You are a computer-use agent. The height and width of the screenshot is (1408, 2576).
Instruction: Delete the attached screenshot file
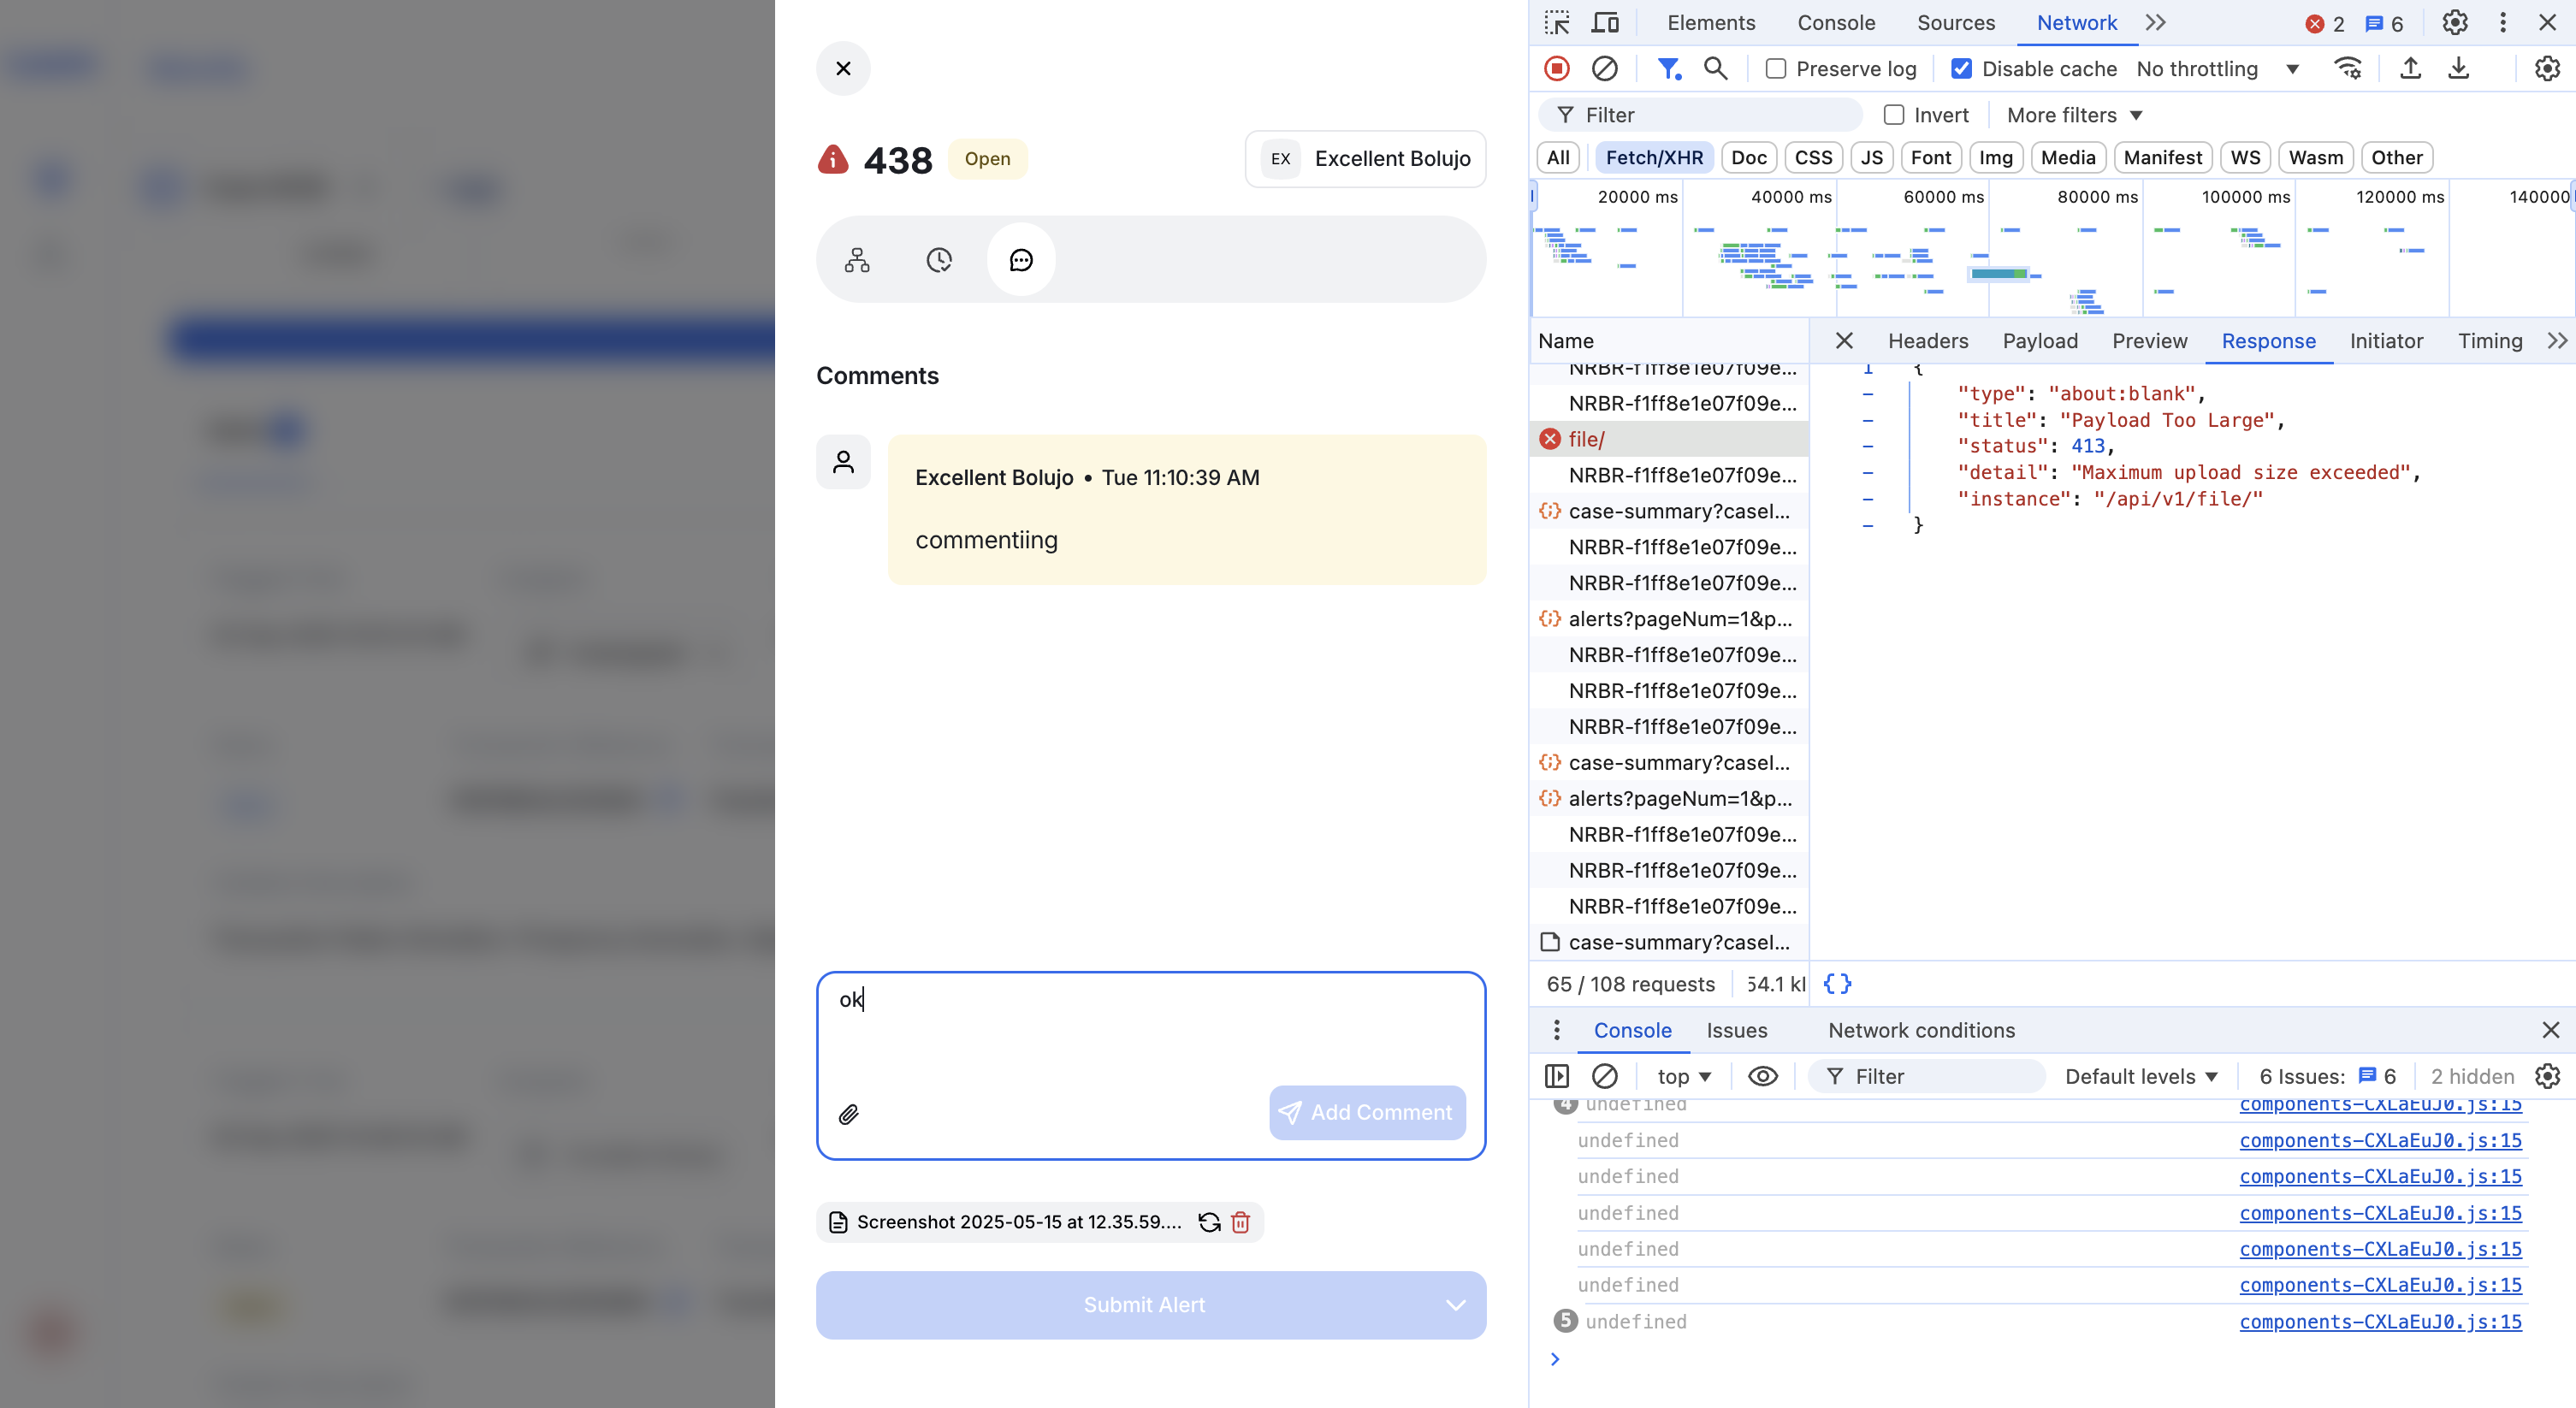click(1240, 1222)
